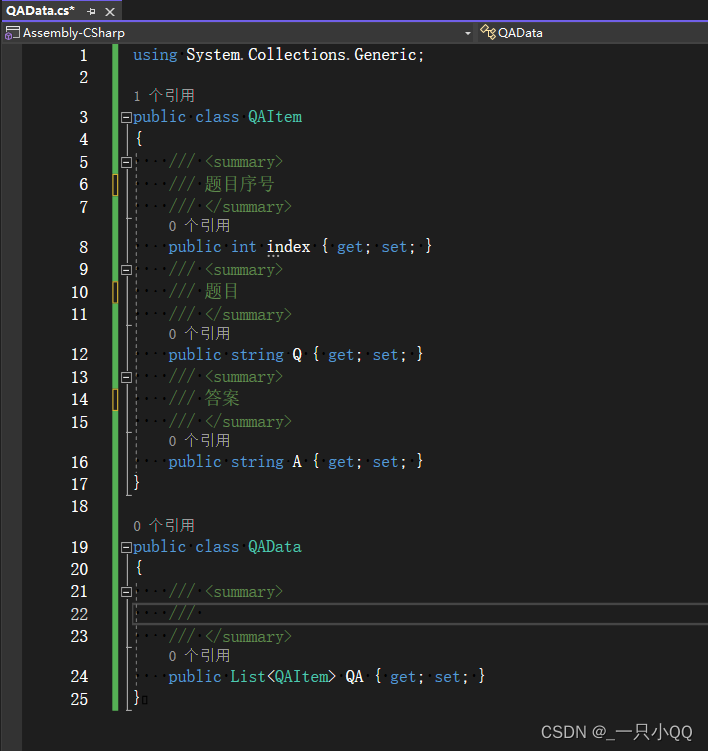Fold the summary block at line 9
This screenshot has height=751, width=708.
(126, 269)
